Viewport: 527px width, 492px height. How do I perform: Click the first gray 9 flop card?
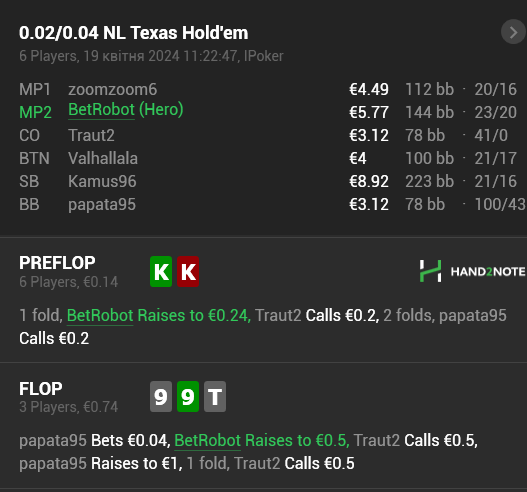coord(161,397)
